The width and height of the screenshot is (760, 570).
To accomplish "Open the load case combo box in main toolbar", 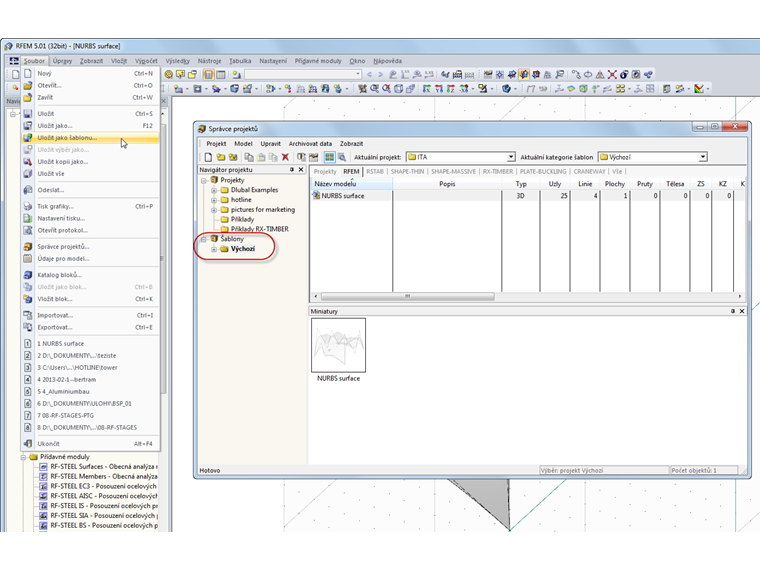I will [x=303, y=74].
